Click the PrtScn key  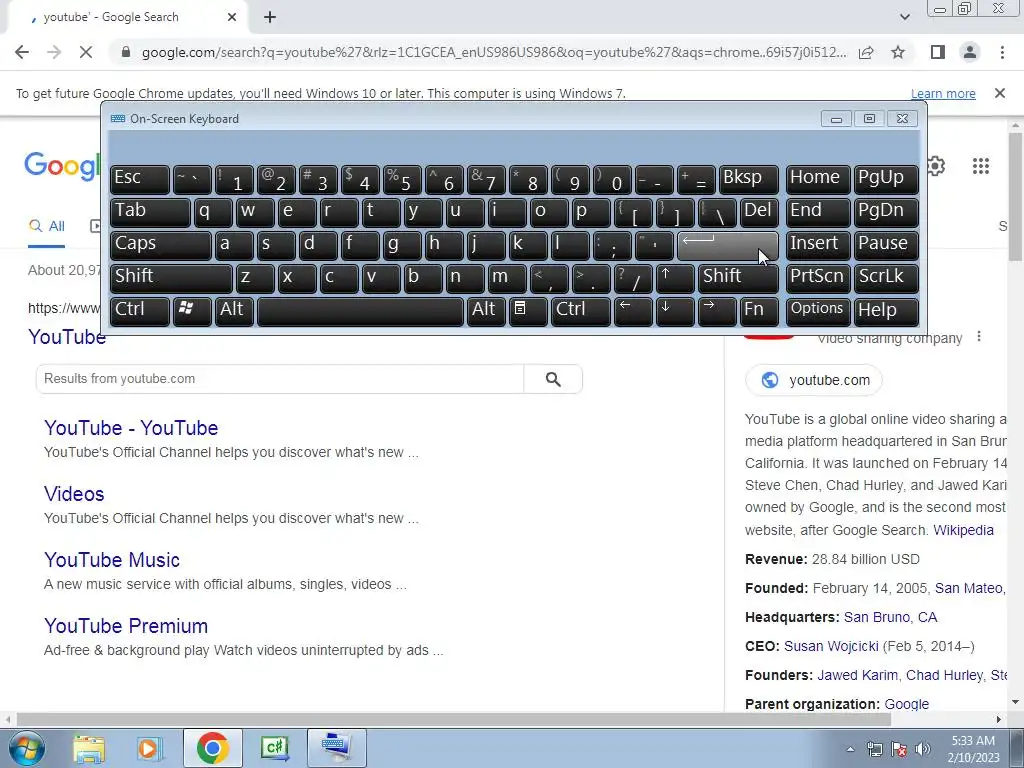pyautogui.click(x=818, y=278)
